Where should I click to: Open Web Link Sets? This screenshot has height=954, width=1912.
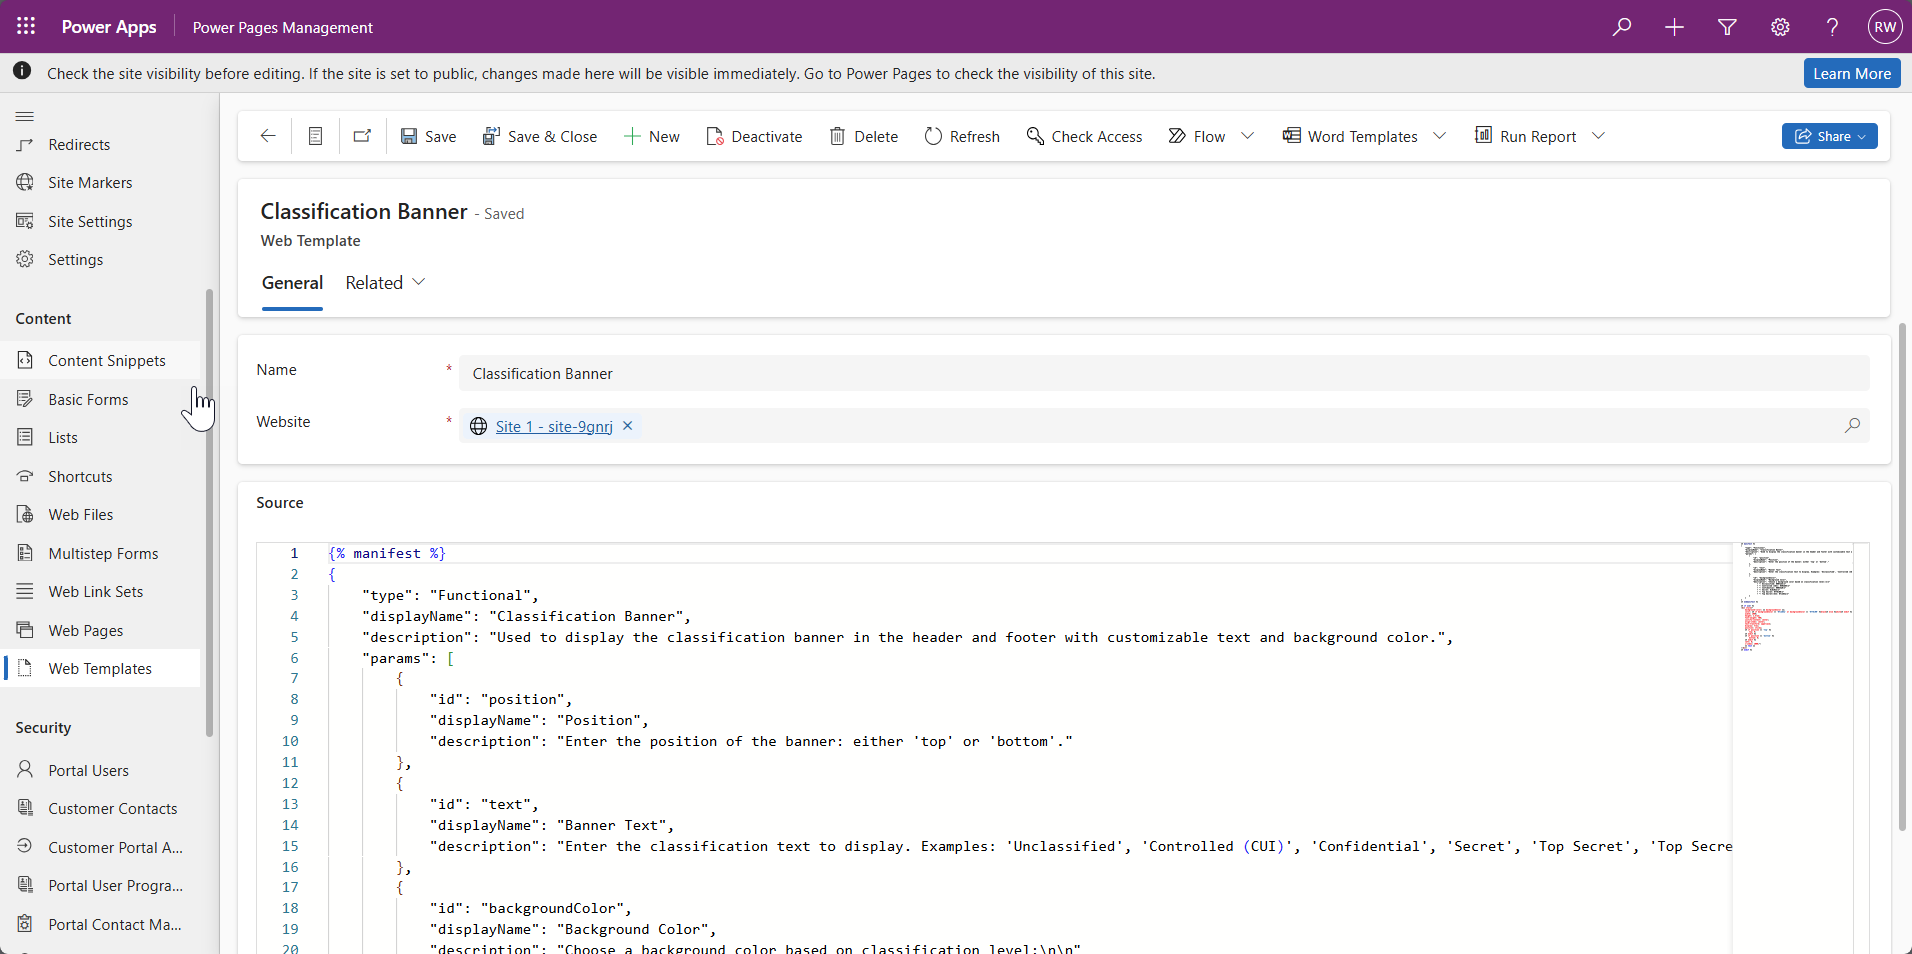click(x=100, y=591)
